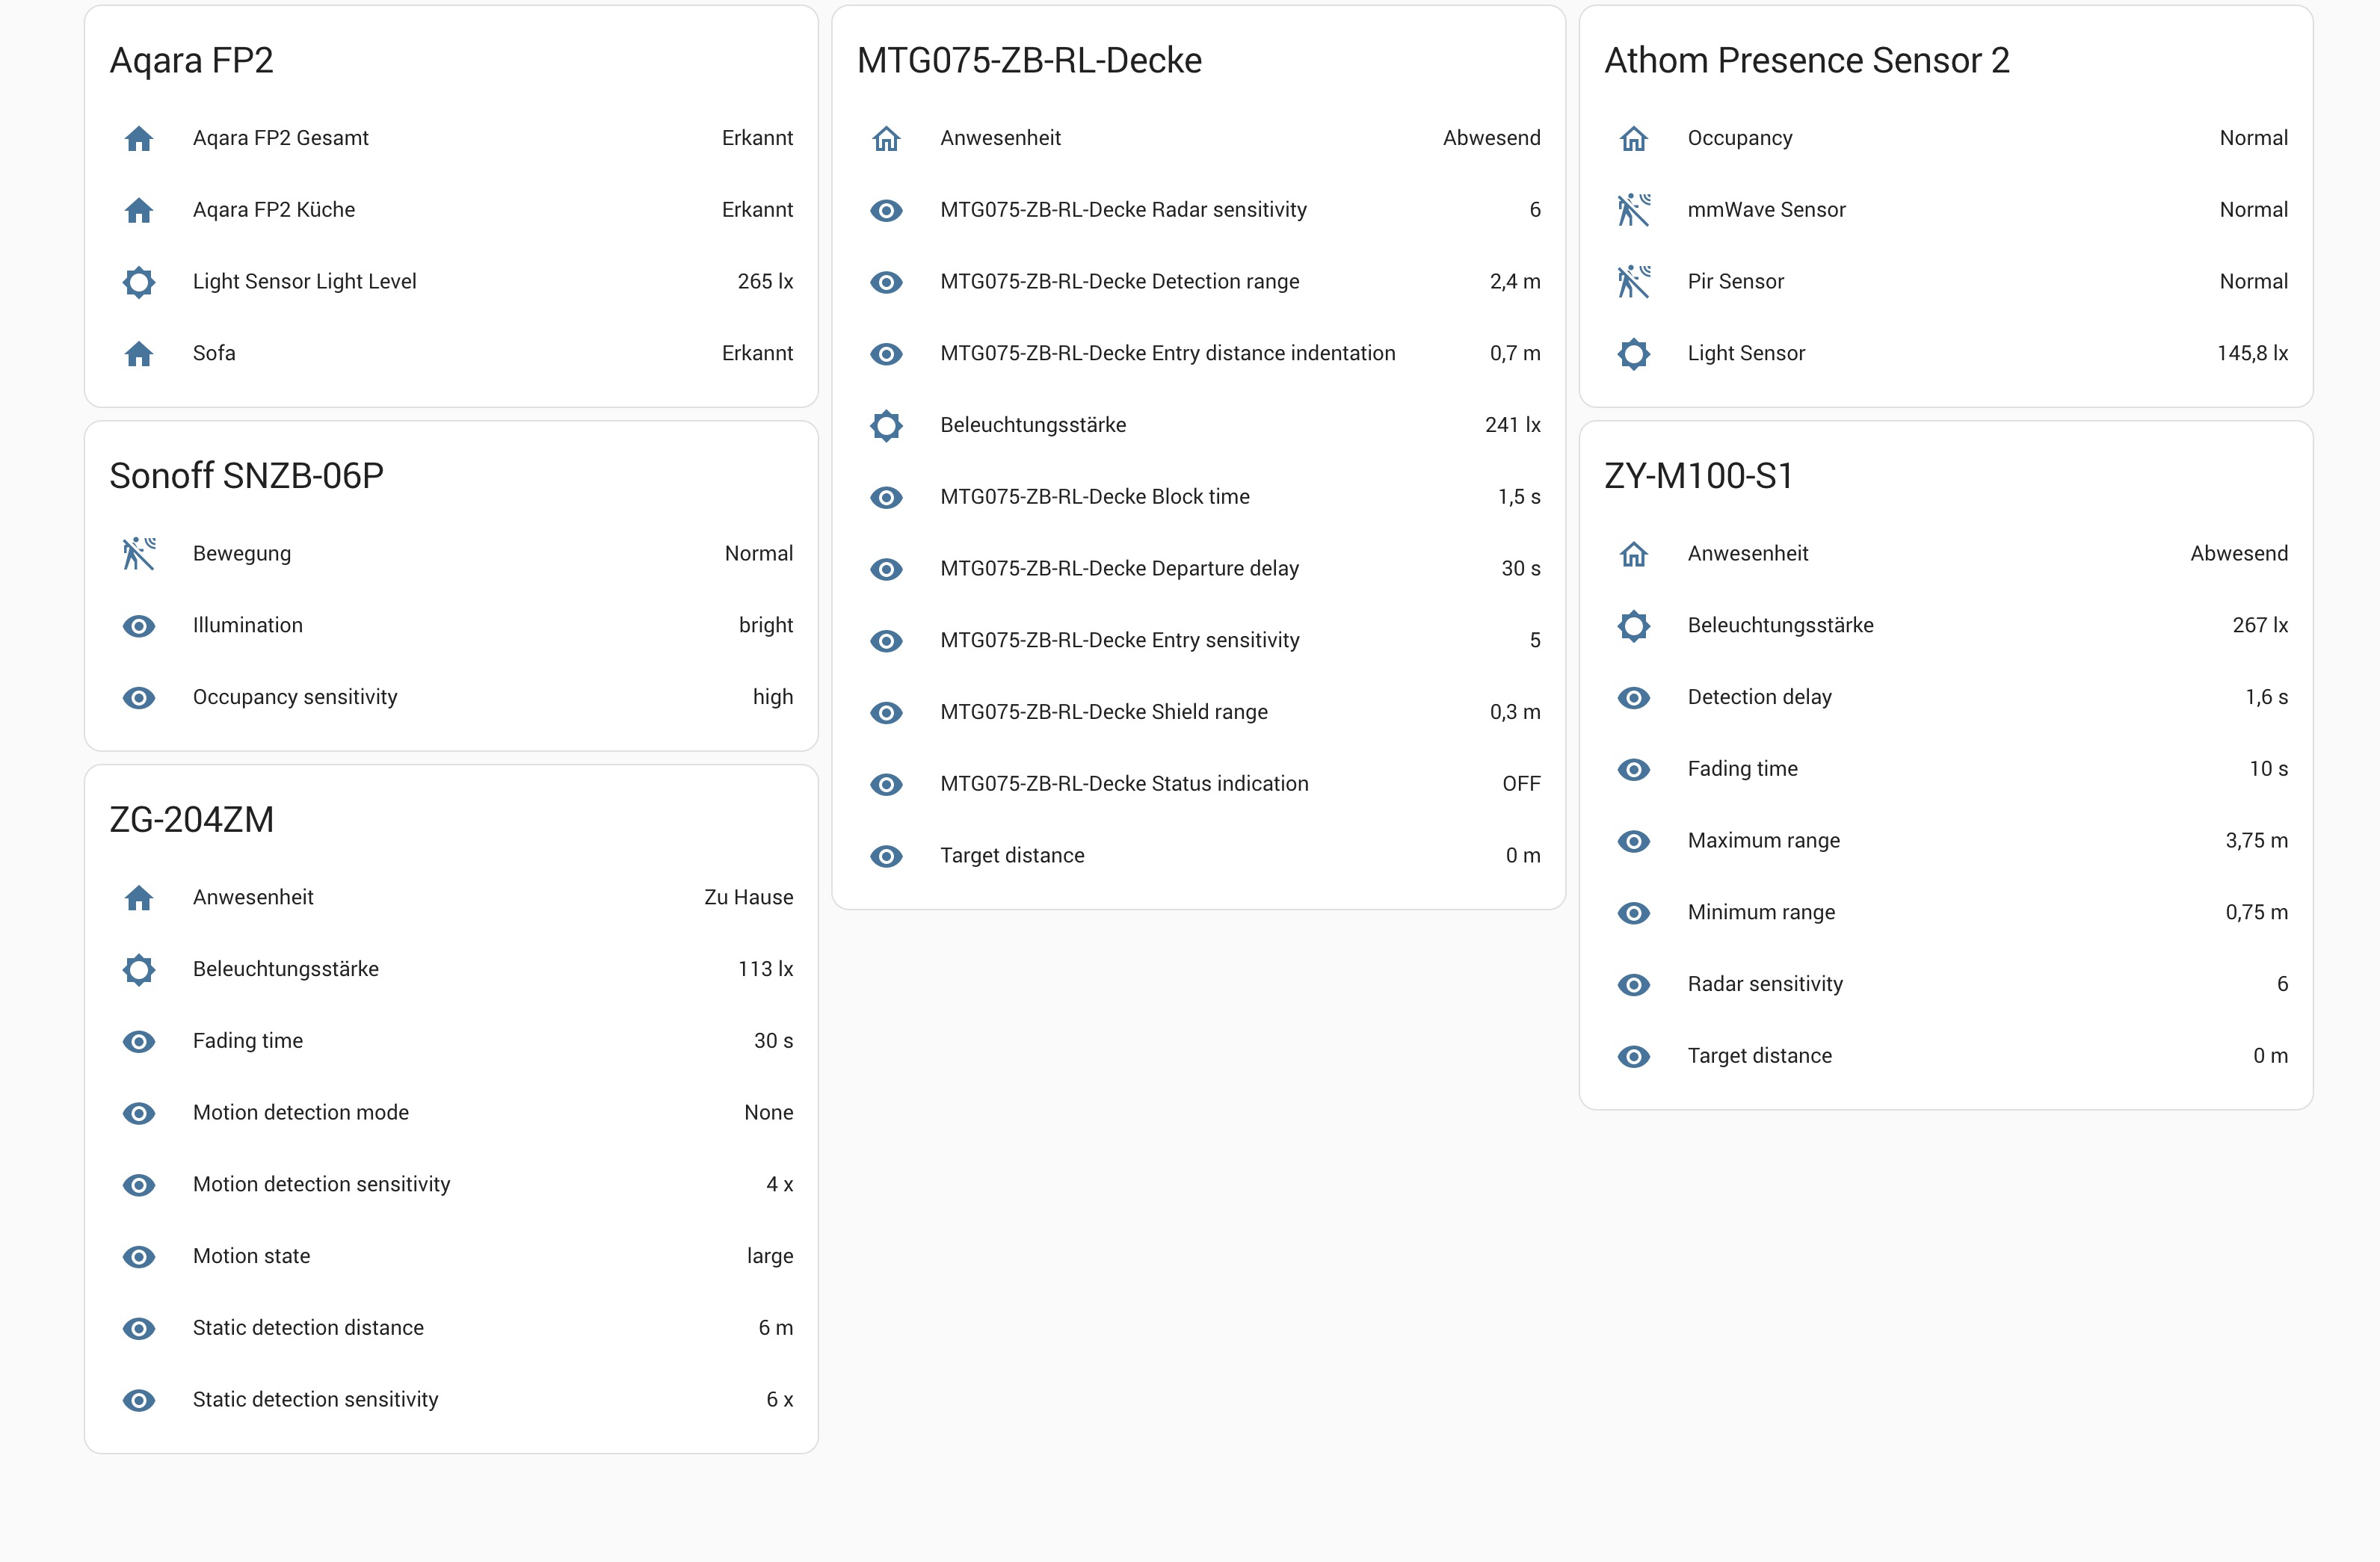Click brightness icon beside ZG-204ZM Beleuchtungsstärke
Viewport: 2380px width, 1562px height.
click(x=139, y=969)
